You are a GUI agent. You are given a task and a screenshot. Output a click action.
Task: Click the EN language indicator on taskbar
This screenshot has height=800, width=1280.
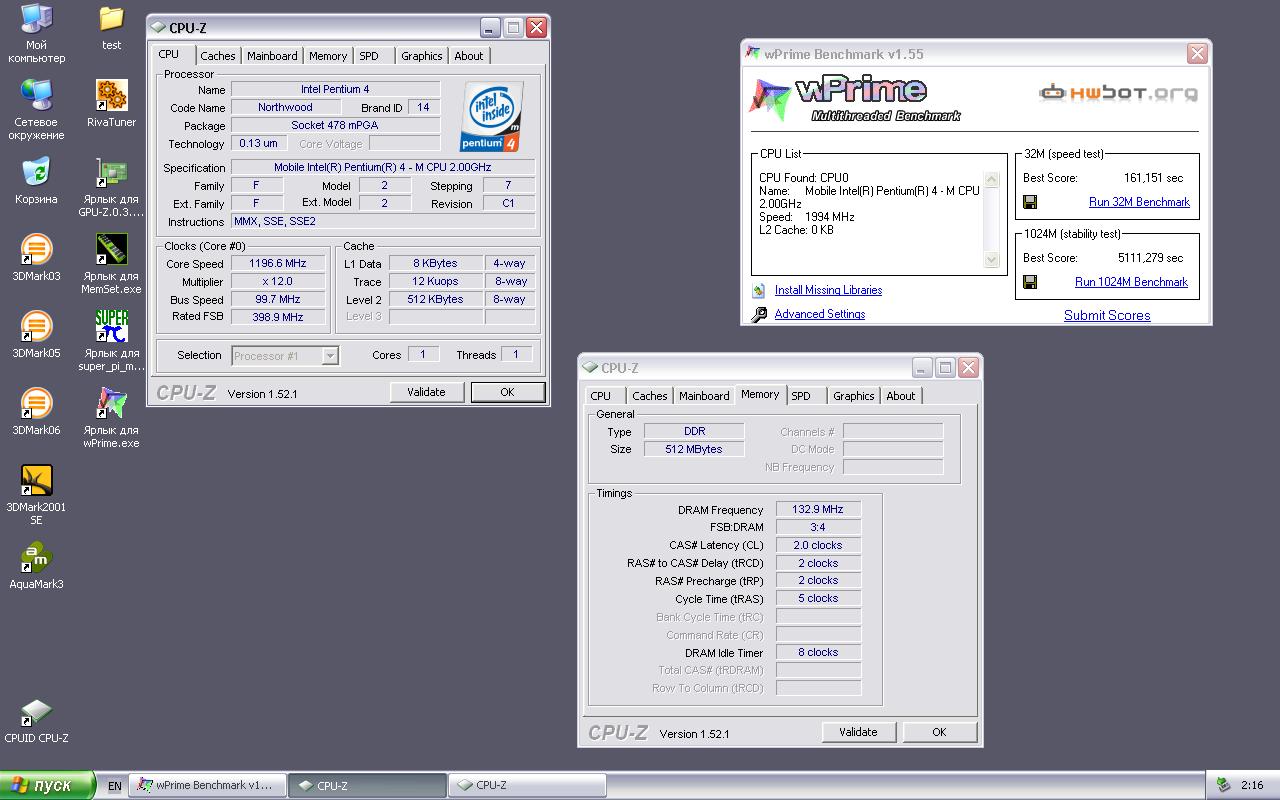tap(115, 786)
